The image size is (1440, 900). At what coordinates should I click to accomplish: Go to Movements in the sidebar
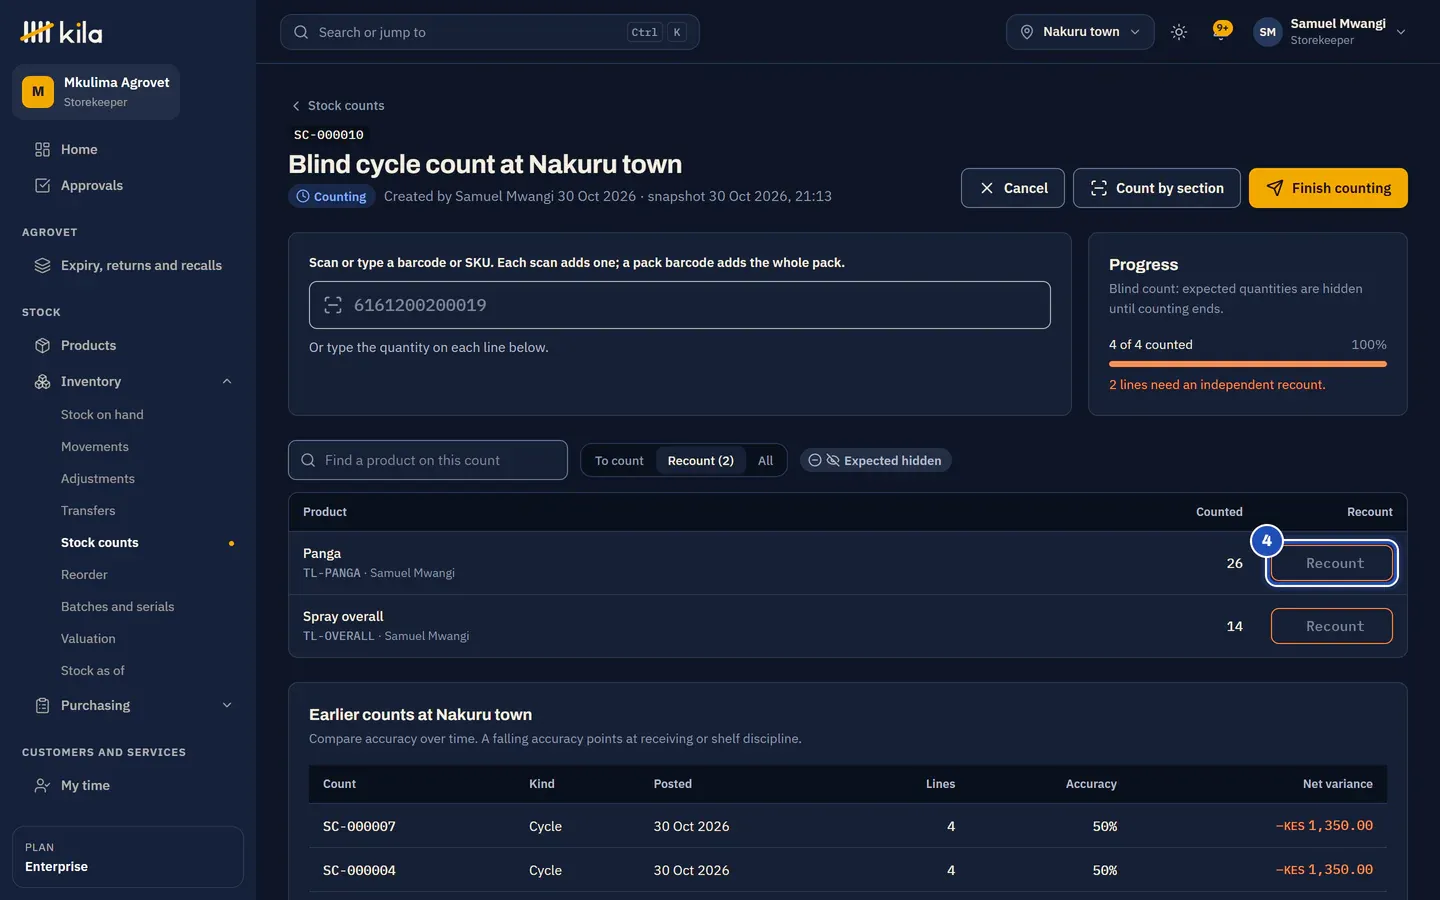tap(95, 447)
